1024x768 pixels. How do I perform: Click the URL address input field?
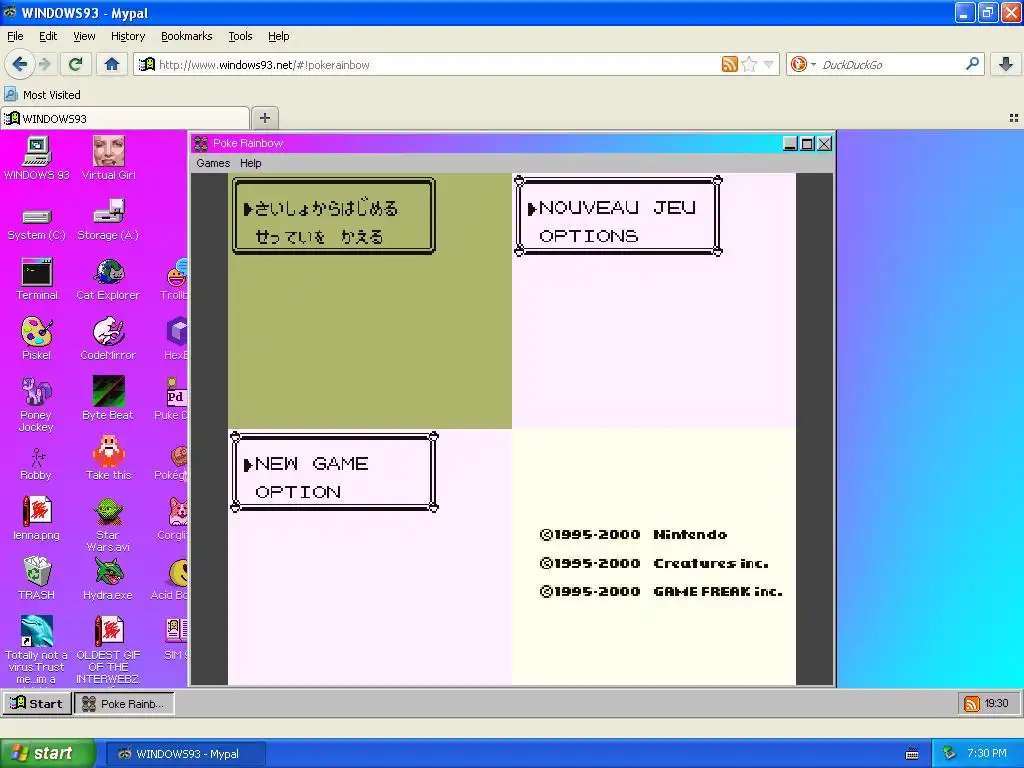click(x=436, y=64)
